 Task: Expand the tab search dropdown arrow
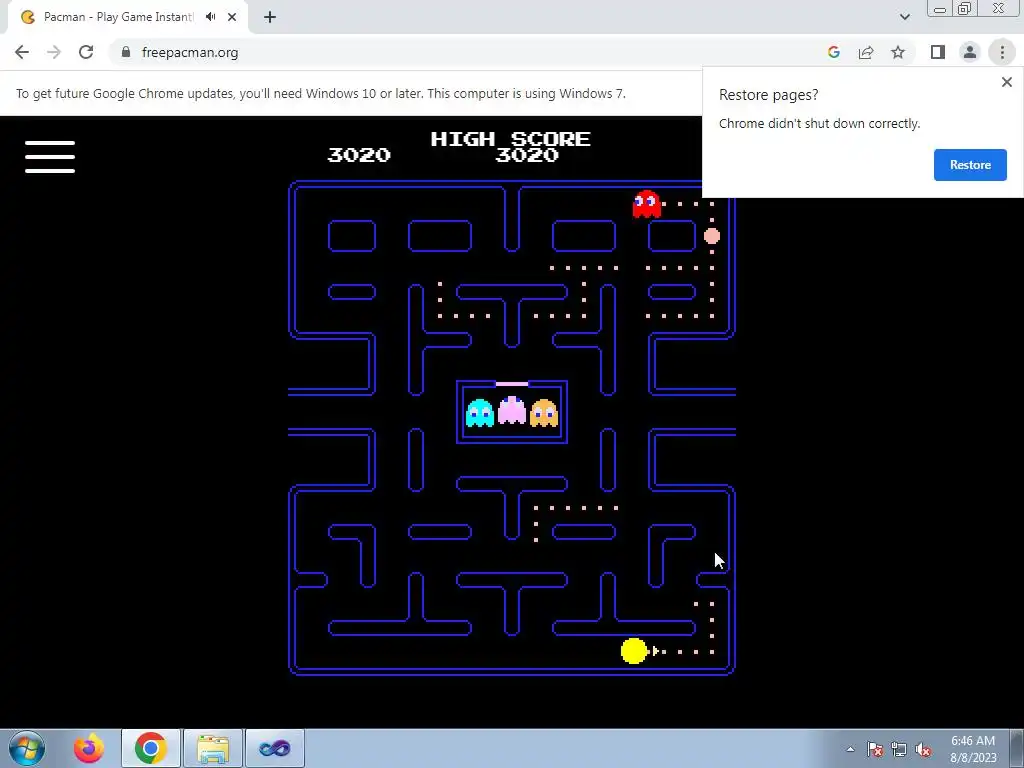(904, 17)
